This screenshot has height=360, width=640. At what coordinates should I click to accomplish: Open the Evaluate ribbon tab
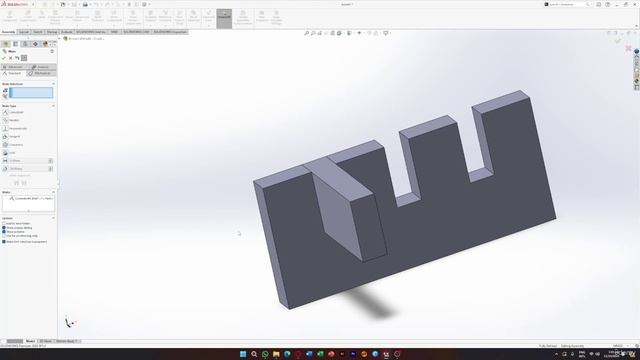coord(67,32)
